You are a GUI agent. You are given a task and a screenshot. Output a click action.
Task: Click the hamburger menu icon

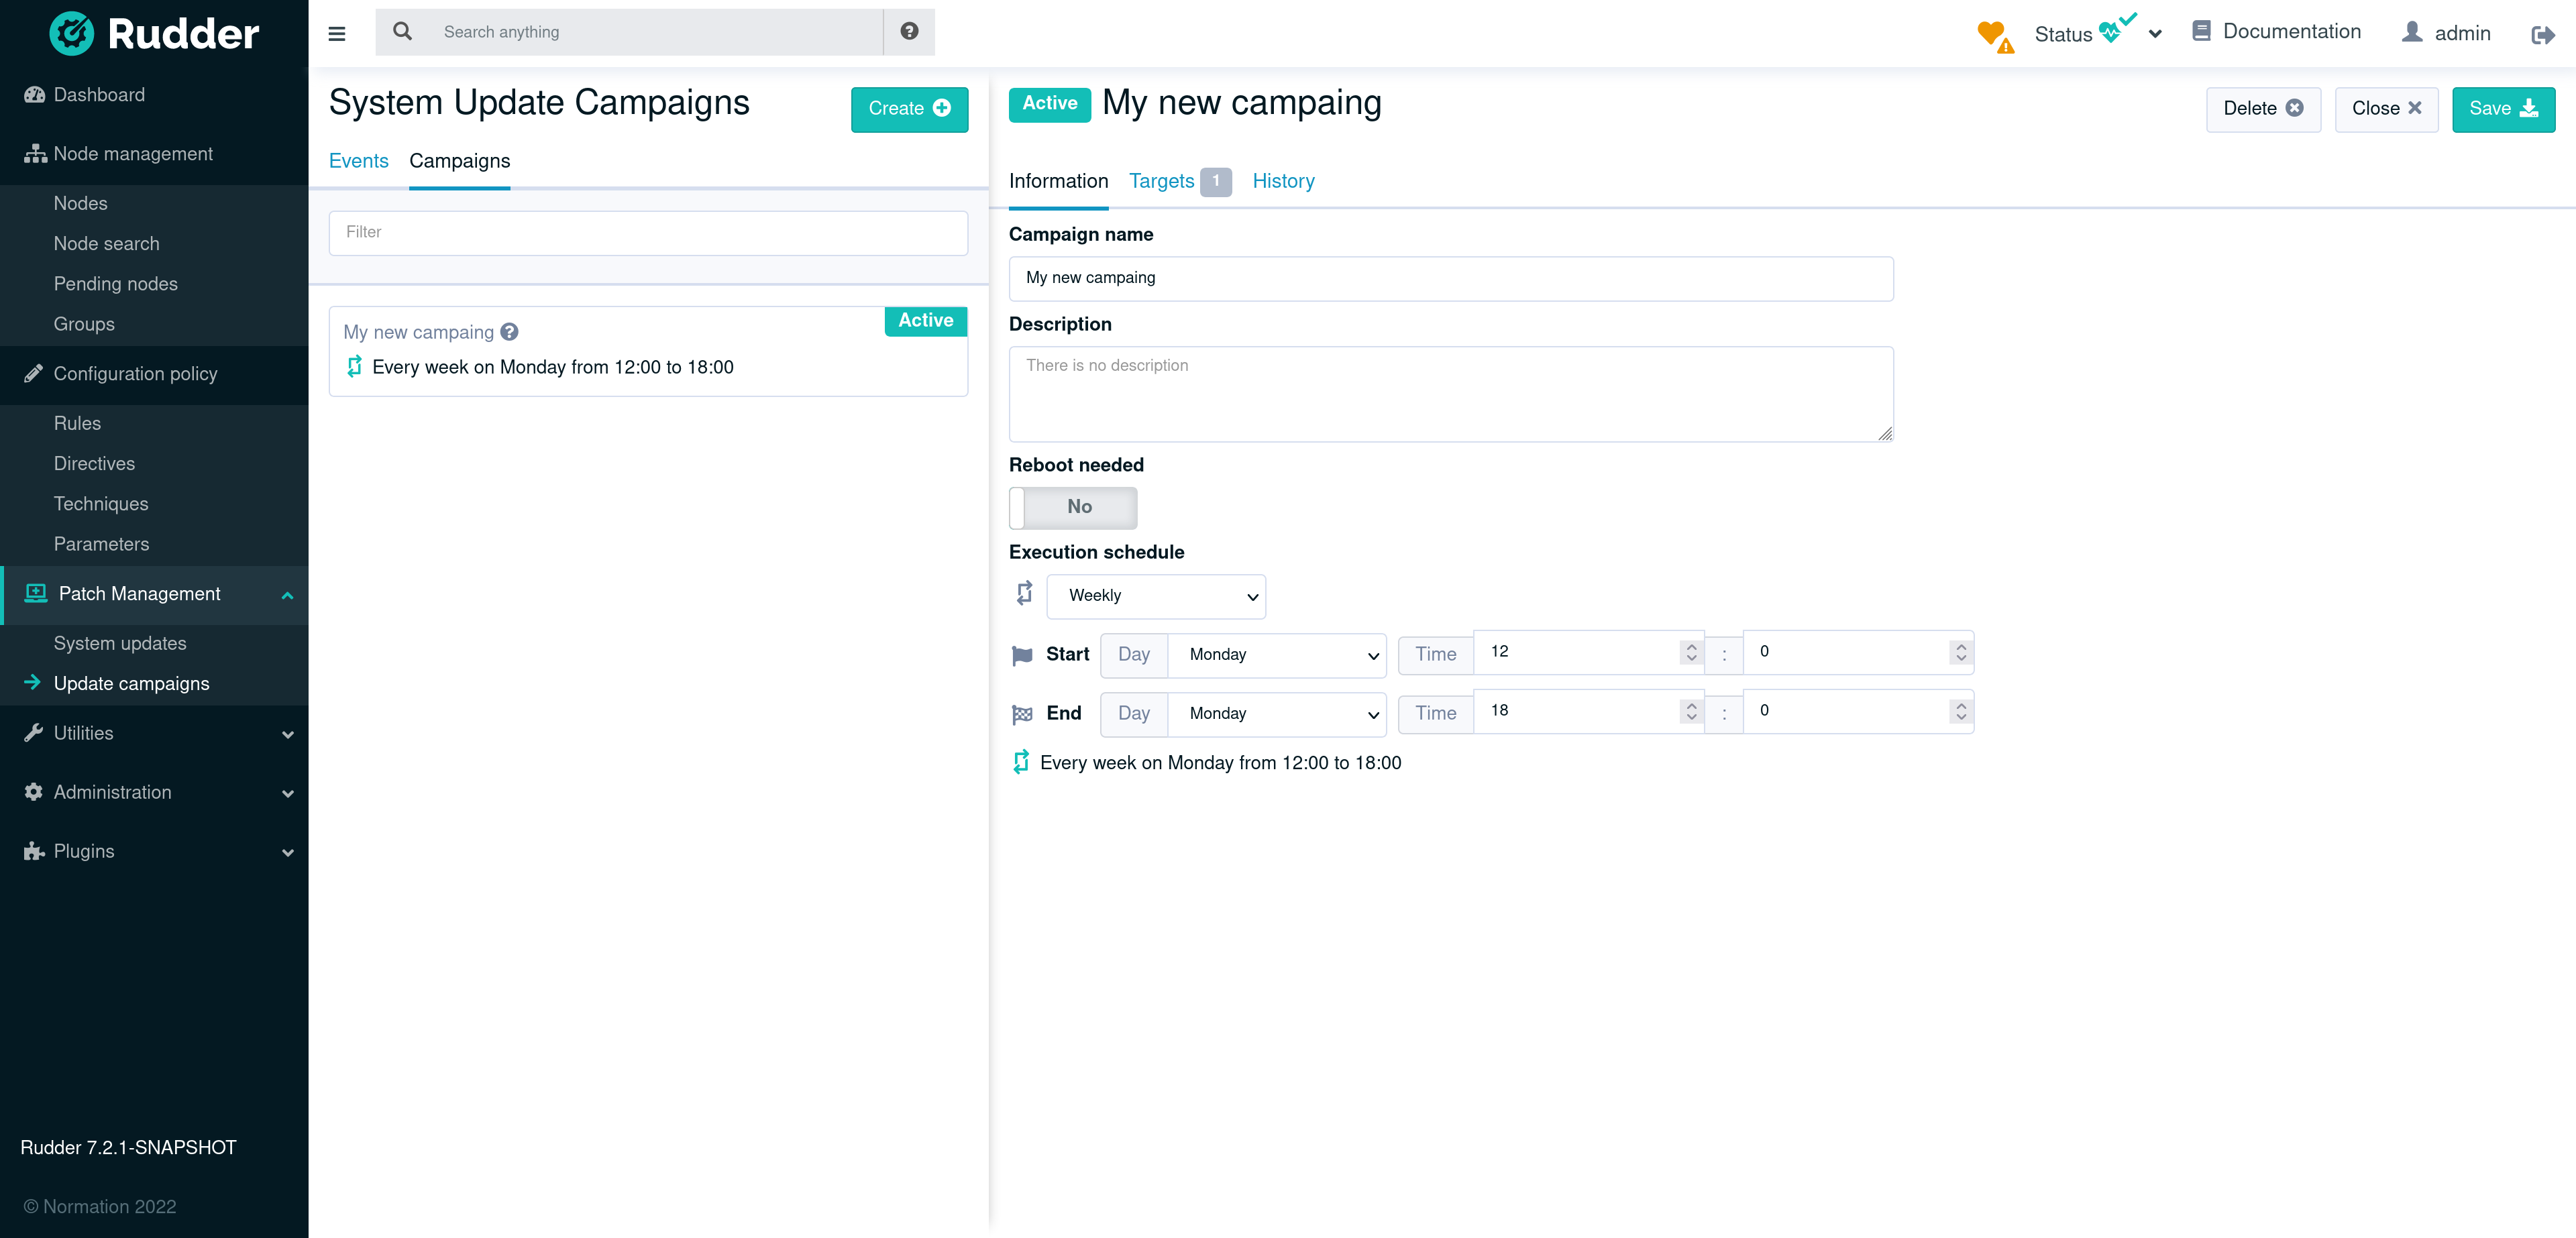click(337, 33)
